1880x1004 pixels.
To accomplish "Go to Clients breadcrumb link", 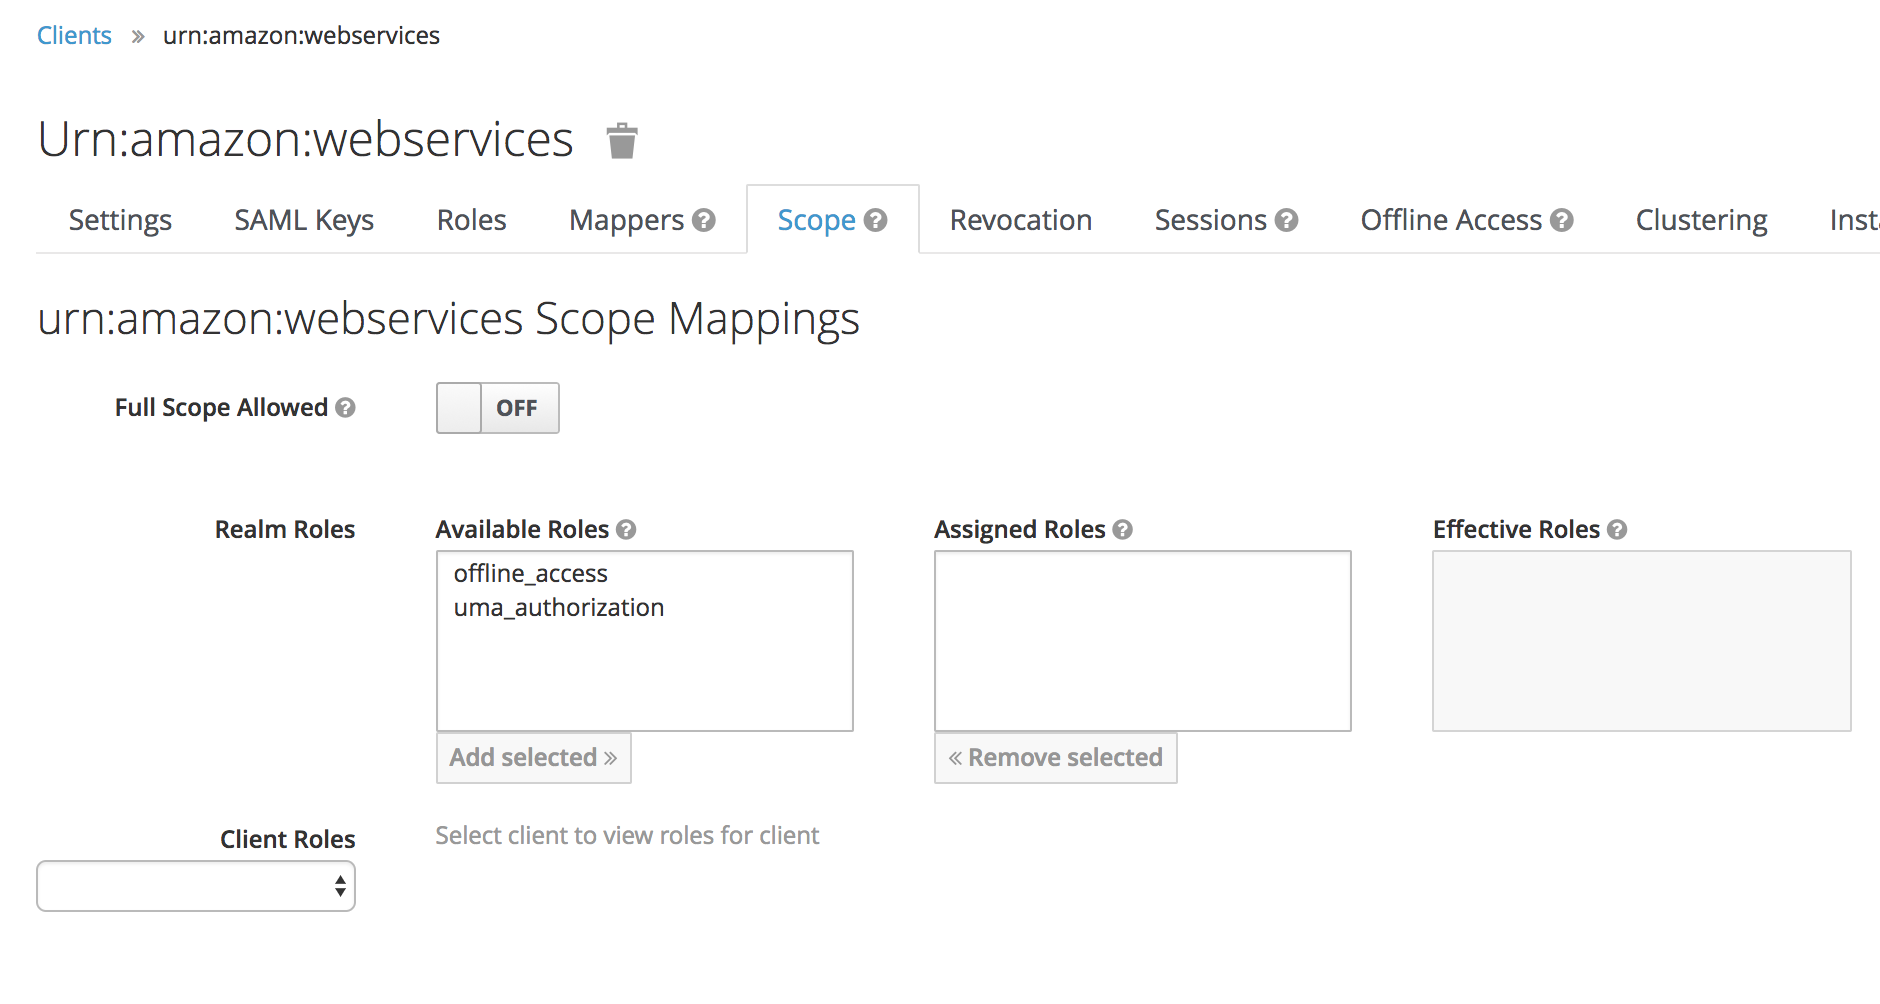I will tap(74, 36).
